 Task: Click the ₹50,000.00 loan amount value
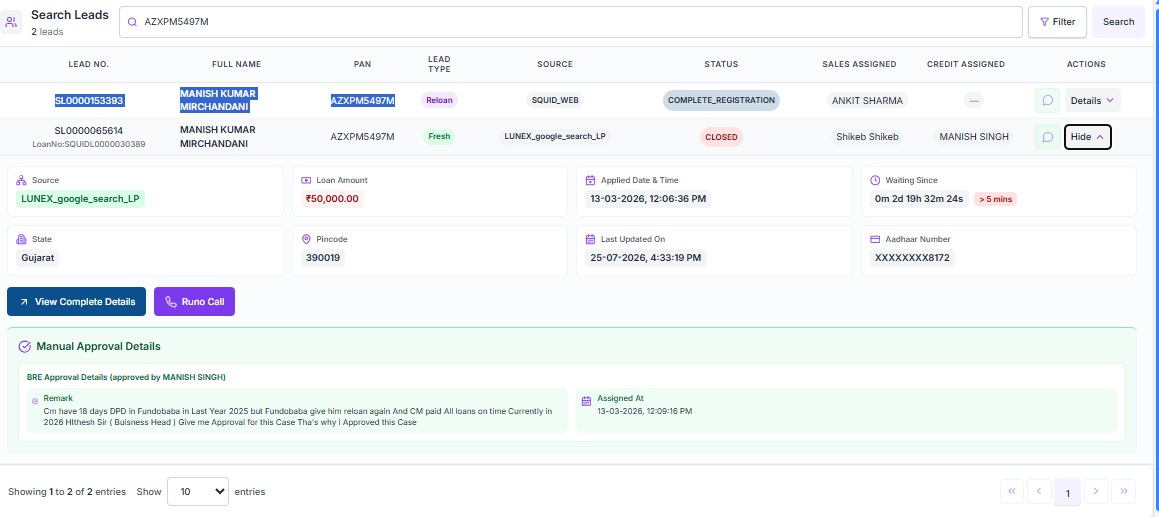point(333,199)
